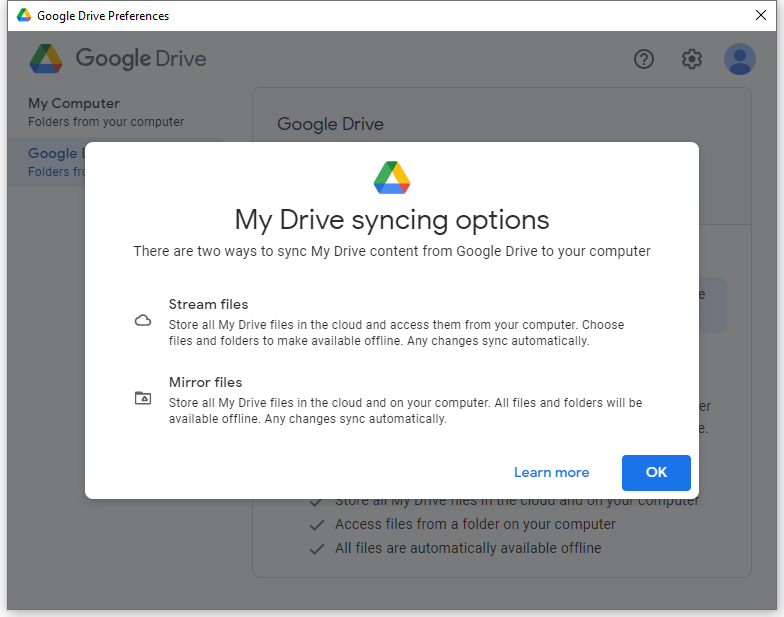Open the Learn more link
This screenshot has height=617, width=784.
[551, 472]
